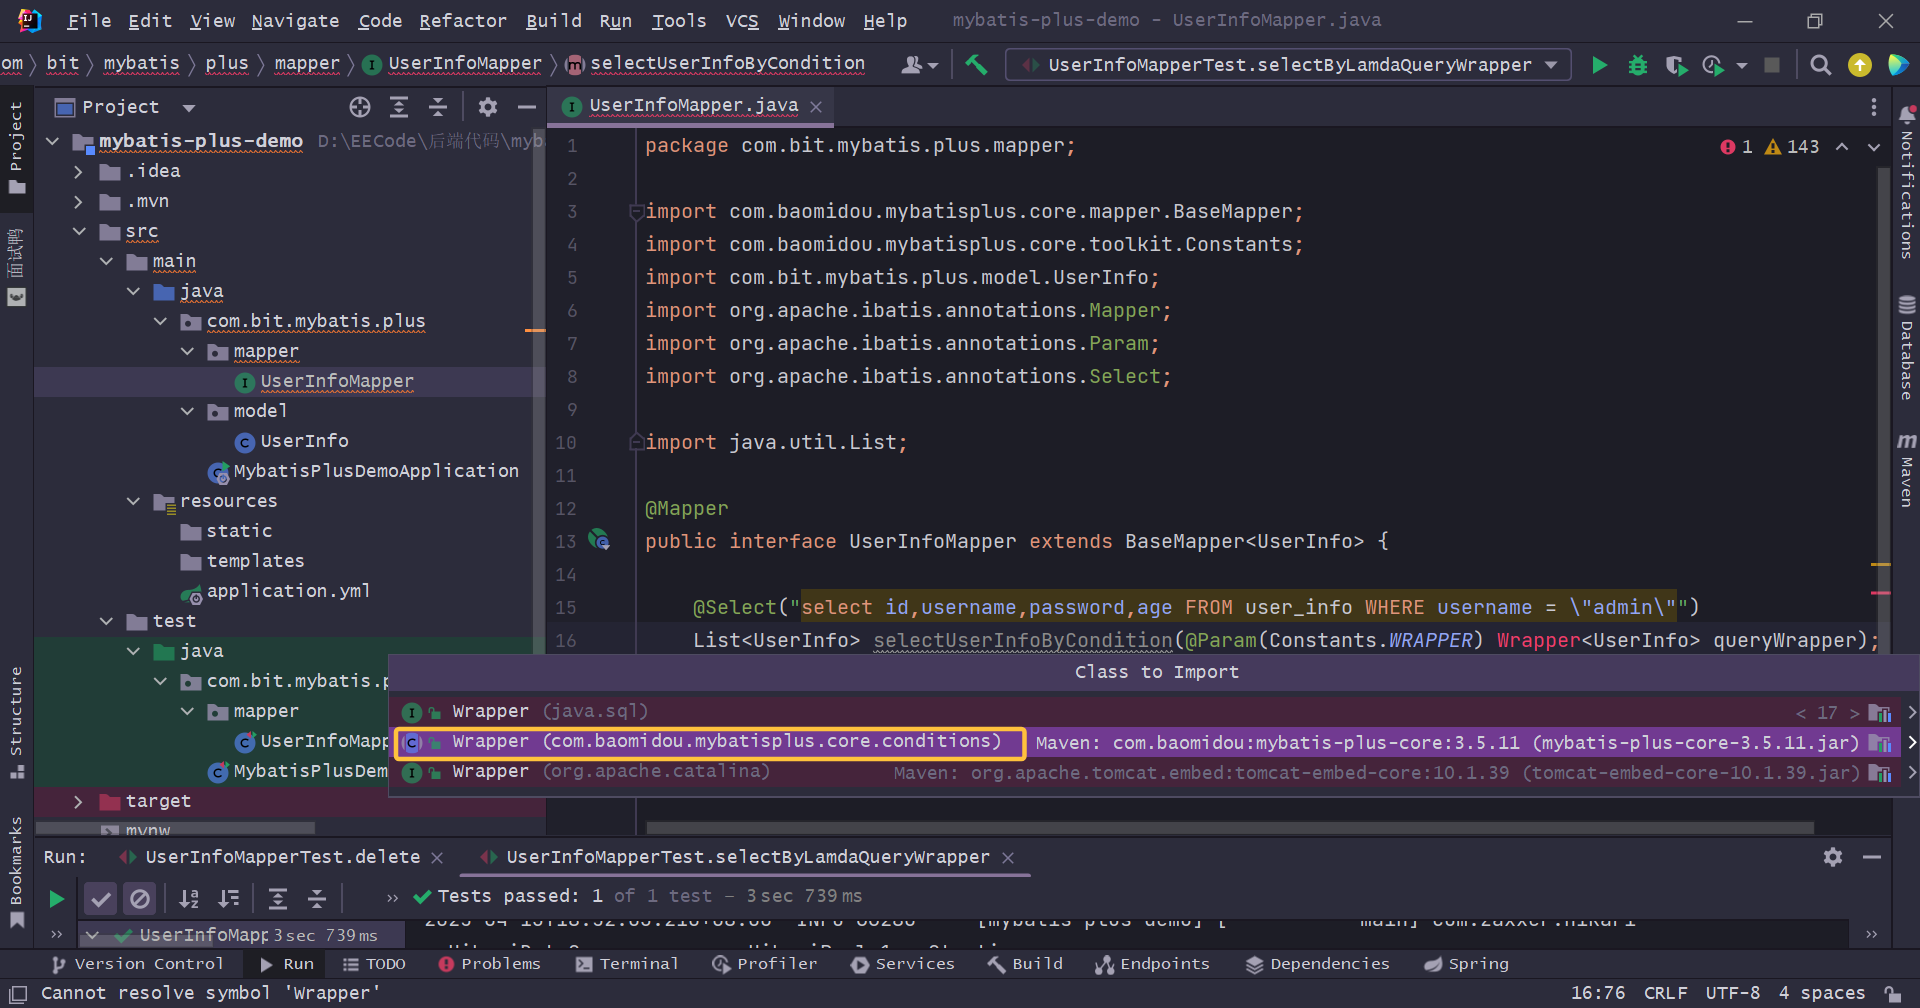Expand all test results
Screen dimensions: 1920x1008
(278, 898)
